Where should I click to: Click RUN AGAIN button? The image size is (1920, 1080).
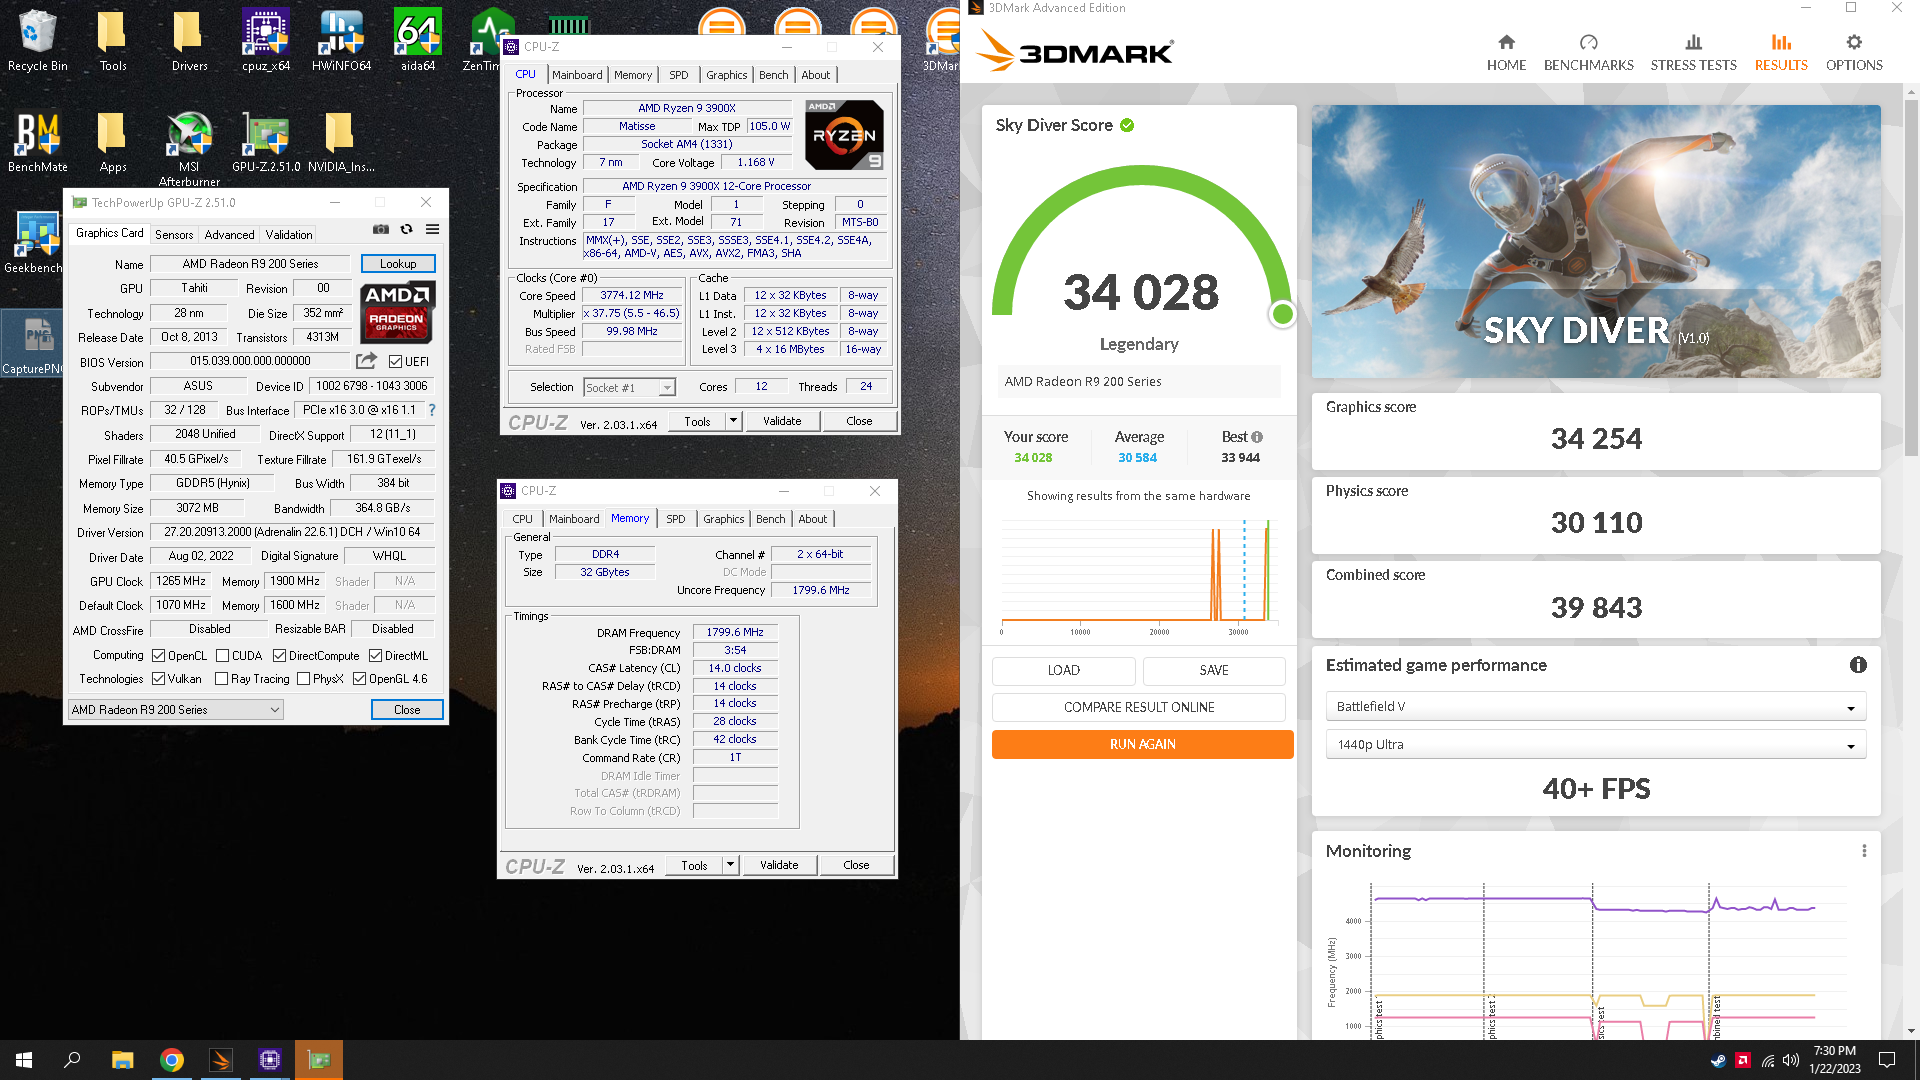tap(1142, 745)
